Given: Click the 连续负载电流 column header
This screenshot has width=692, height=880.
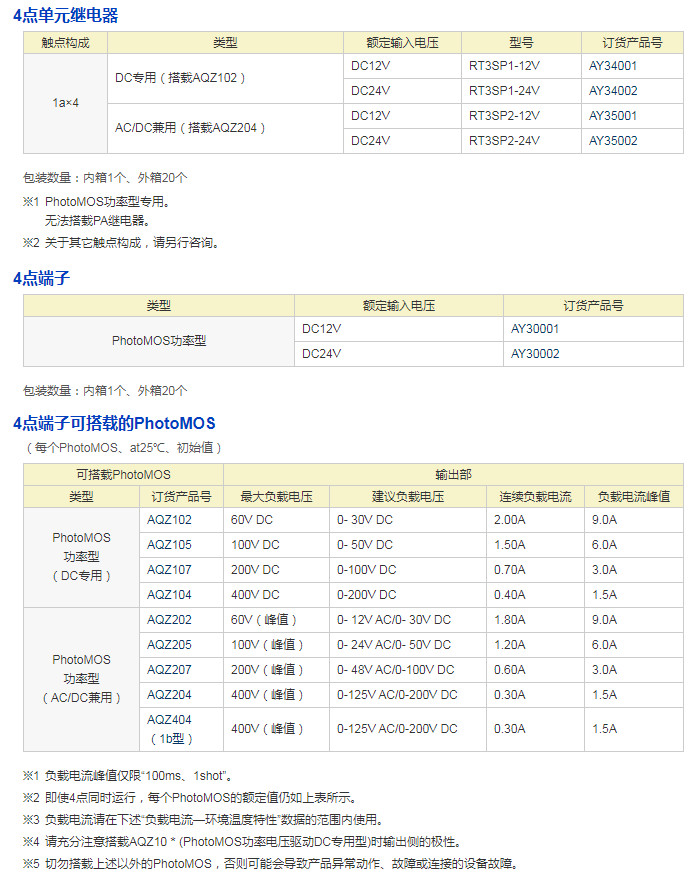Looking at the screenshot, I should pos(535,497).
